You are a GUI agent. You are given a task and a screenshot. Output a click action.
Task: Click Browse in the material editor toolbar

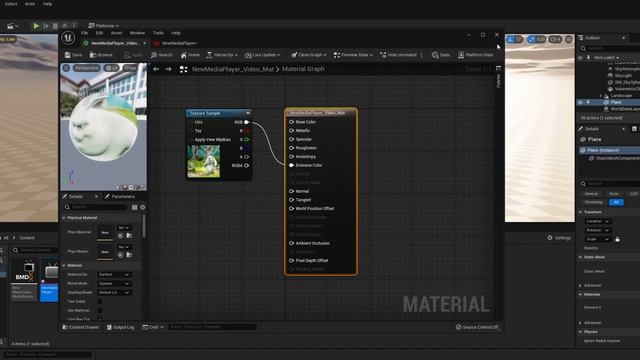coord(101,55)
